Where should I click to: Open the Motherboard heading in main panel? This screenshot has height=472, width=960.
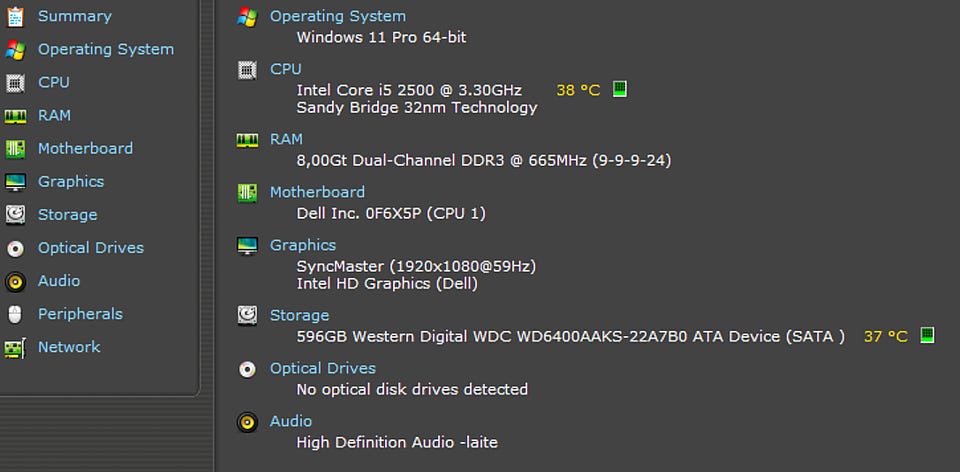point(317,192)
